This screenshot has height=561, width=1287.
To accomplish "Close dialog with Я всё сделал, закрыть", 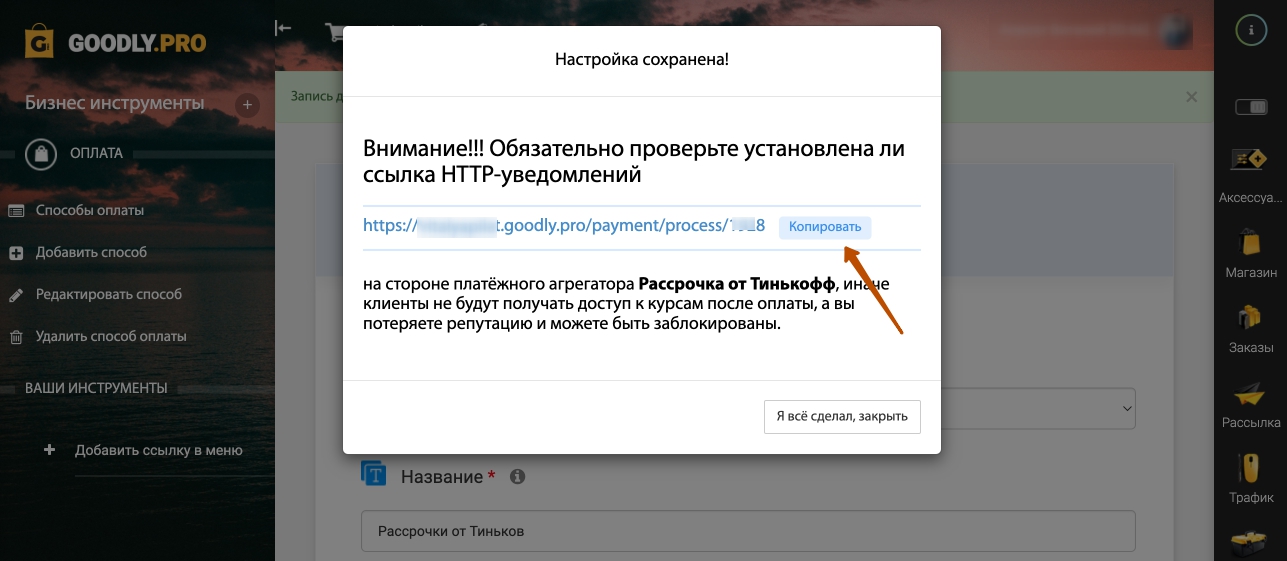I will pos(842,417).
